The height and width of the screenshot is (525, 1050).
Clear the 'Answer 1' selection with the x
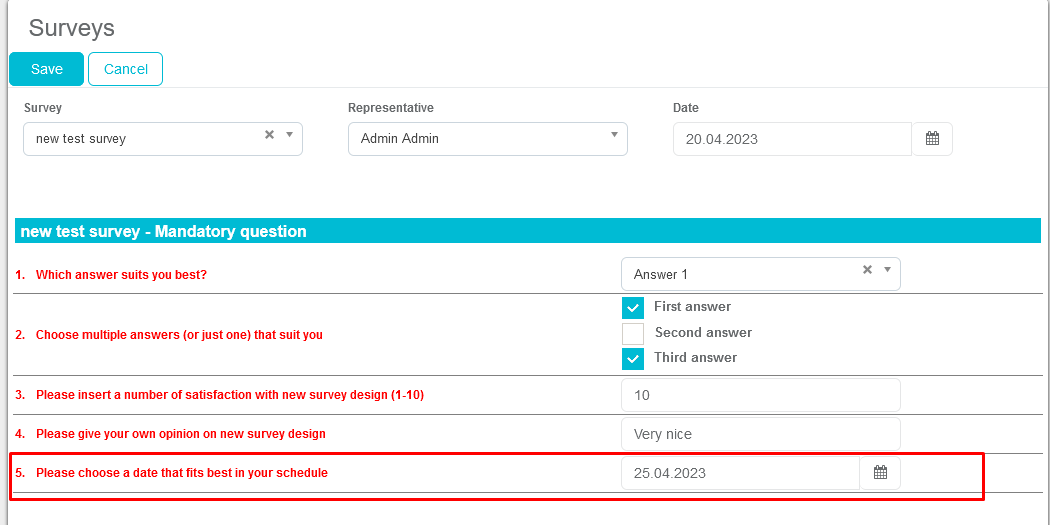click(867, 270)
